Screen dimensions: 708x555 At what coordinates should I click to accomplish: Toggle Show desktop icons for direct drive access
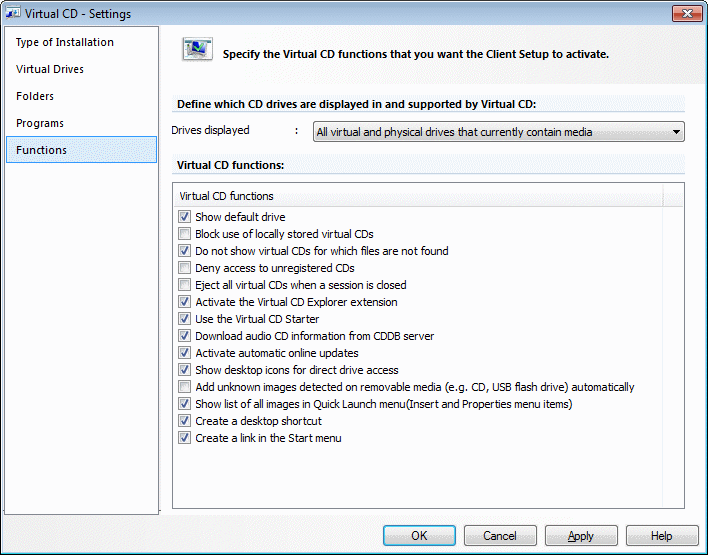click(x=184, y=370)
